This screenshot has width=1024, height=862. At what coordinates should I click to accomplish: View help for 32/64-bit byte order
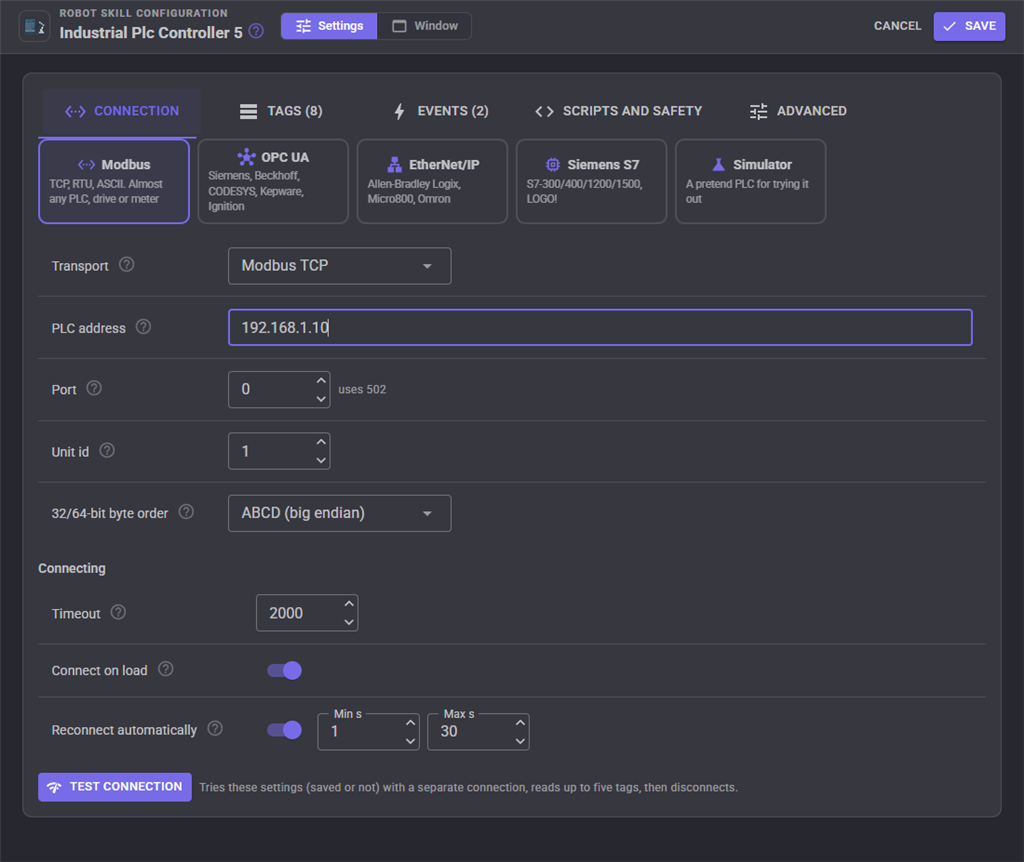tap(186, 512)
